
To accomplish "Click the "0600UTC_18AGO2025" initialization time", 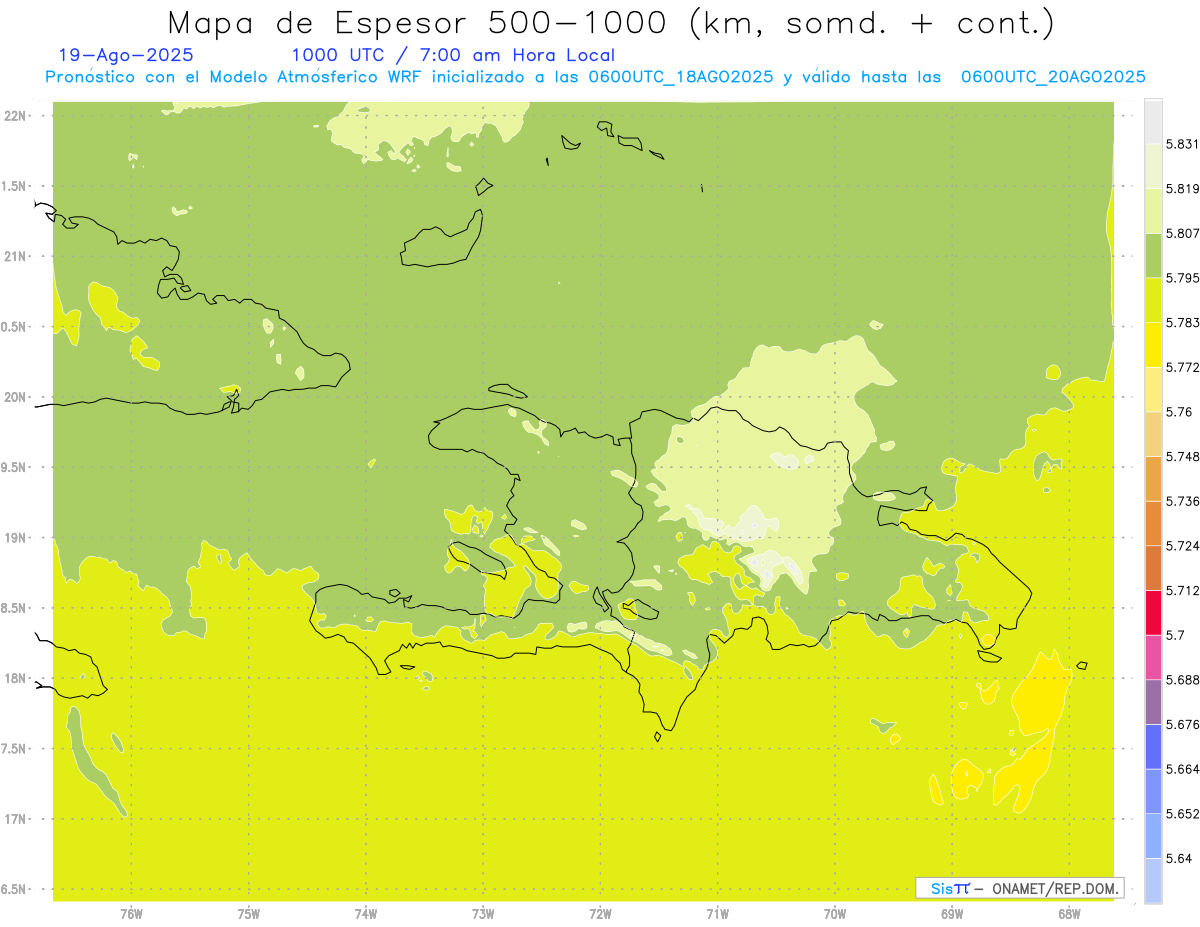I will click(x=680, y=77).
